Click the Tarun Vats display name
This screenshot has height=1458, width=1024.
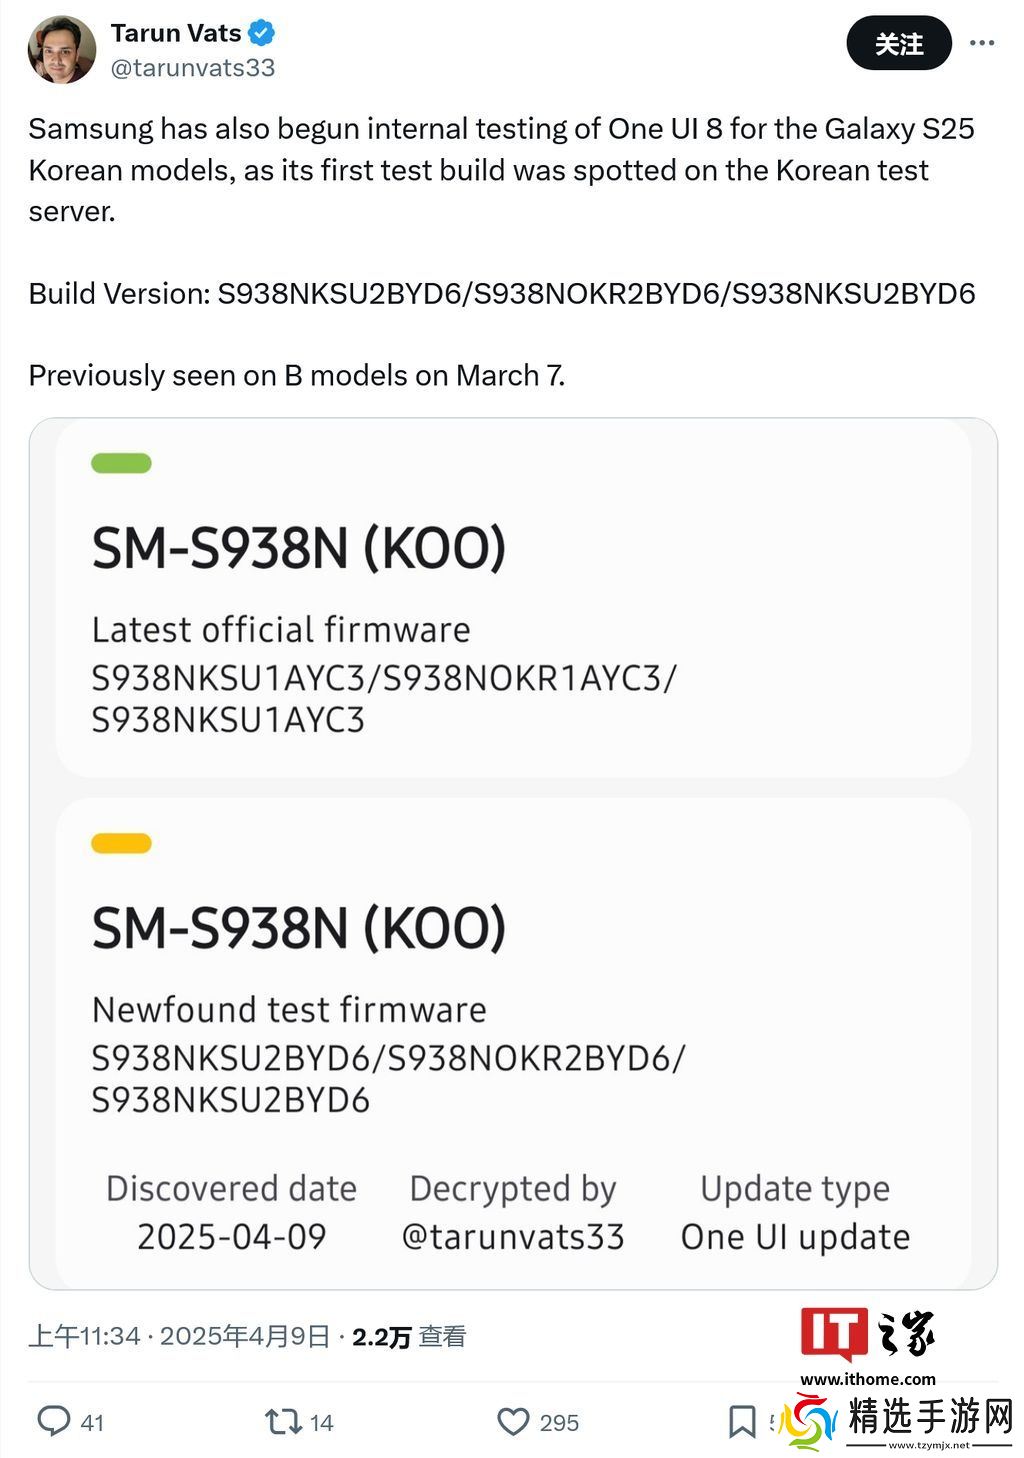coord(175,33)
